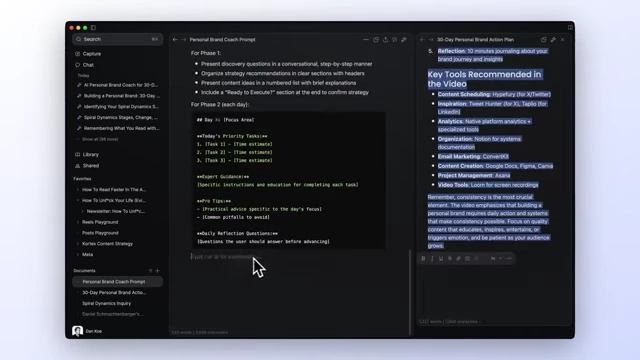Click the '30-Day Personal Brand Action Plan' pane title
The width and height of the screenshot is (640, 360).
[476, 40]
